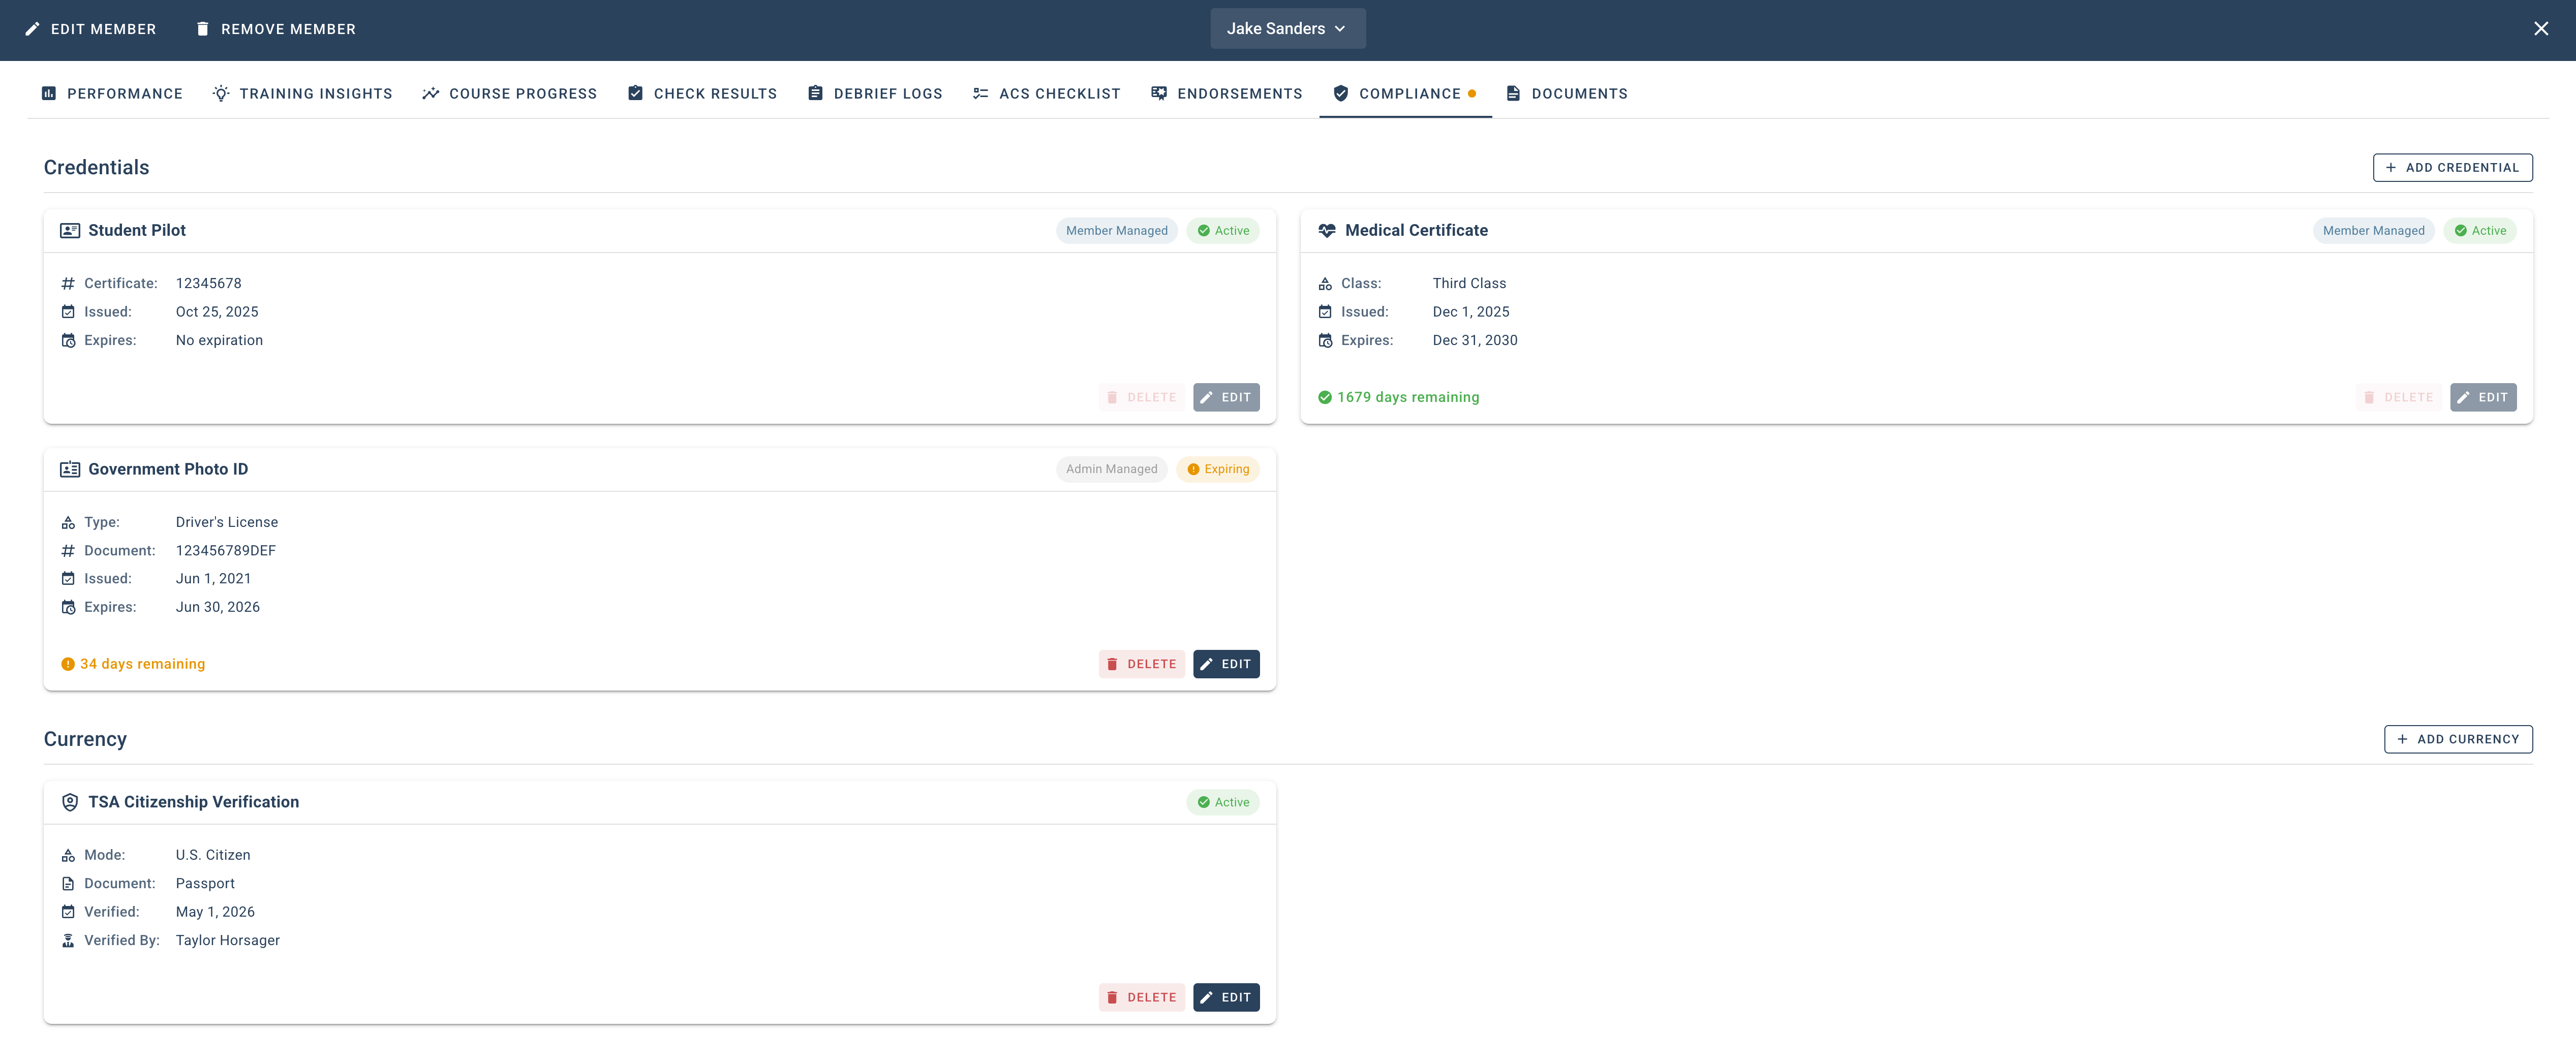Screen dimensions: 2576x1064
Task: Click the certificate number 12345678
Action: pos(208,284)
